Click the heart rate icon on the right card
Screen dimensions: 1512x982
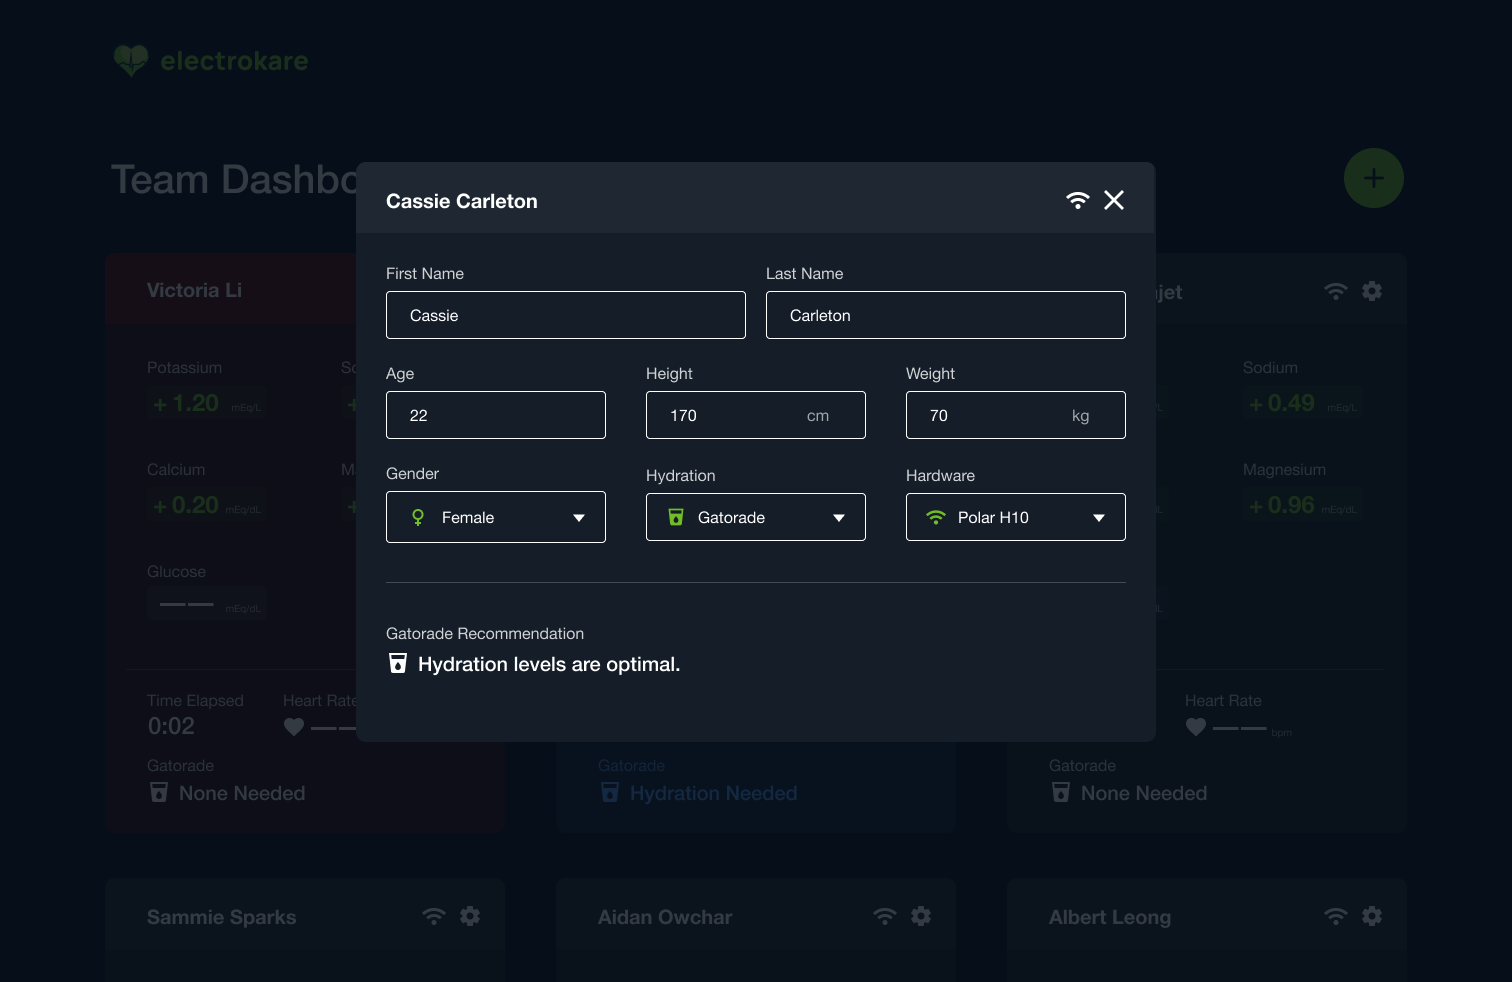(x=1196, y=727)
